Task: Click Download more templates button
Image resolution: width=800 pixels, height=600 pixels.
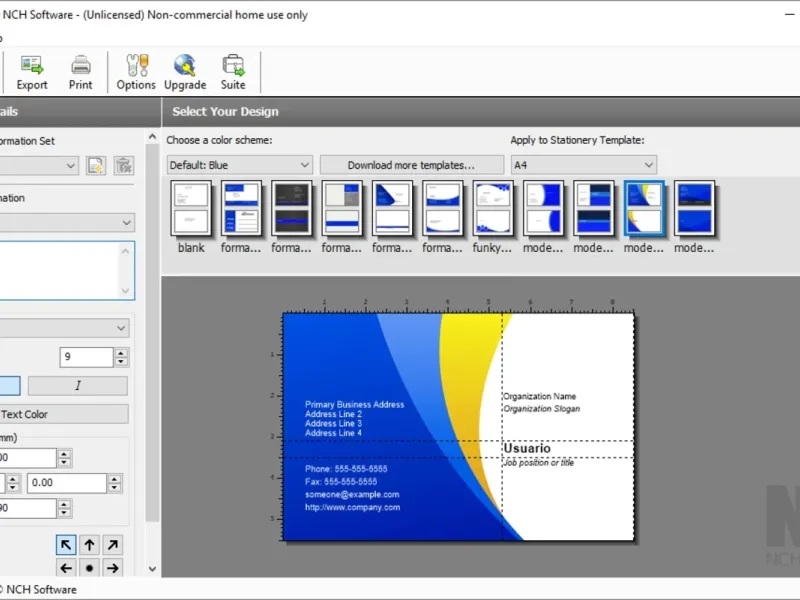Action: tap(411, 165)
